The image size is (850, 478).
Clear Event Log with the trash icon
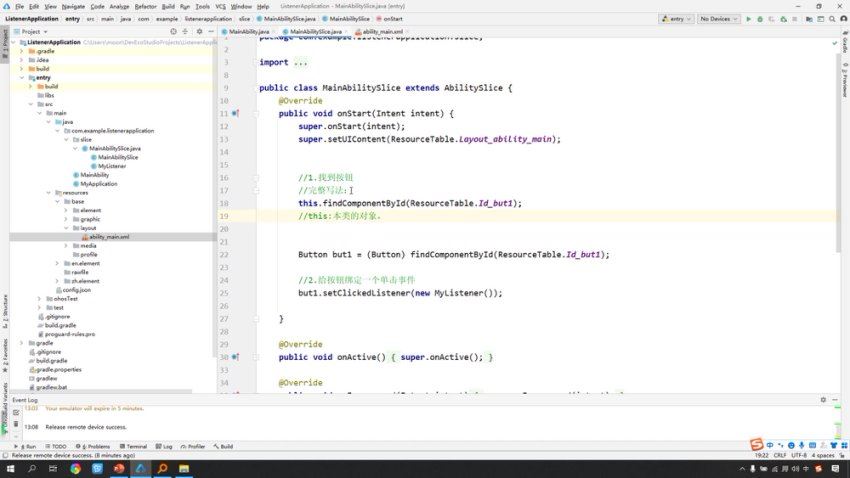click(x=16, y=423)
